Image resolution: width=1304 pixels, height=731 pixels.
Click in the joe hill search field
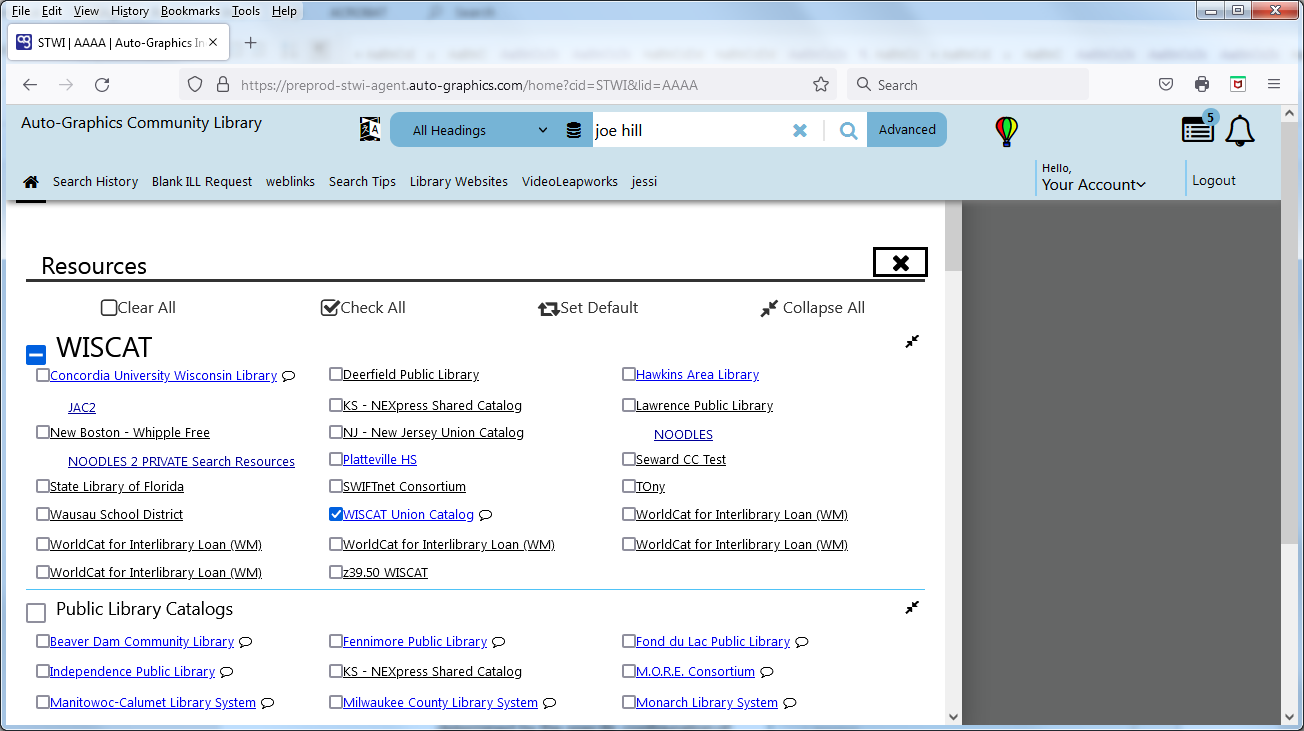click(688, 130)
